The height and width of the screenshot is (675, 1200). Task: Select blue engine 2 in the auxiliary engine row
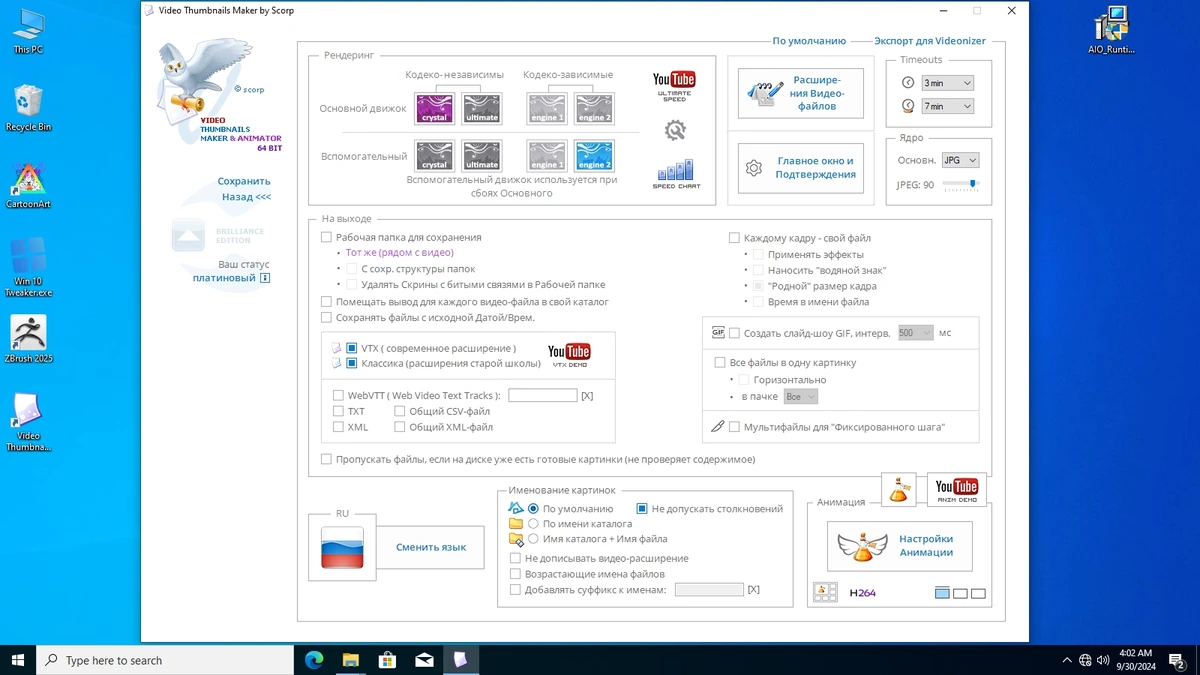(x=594, y=156)
